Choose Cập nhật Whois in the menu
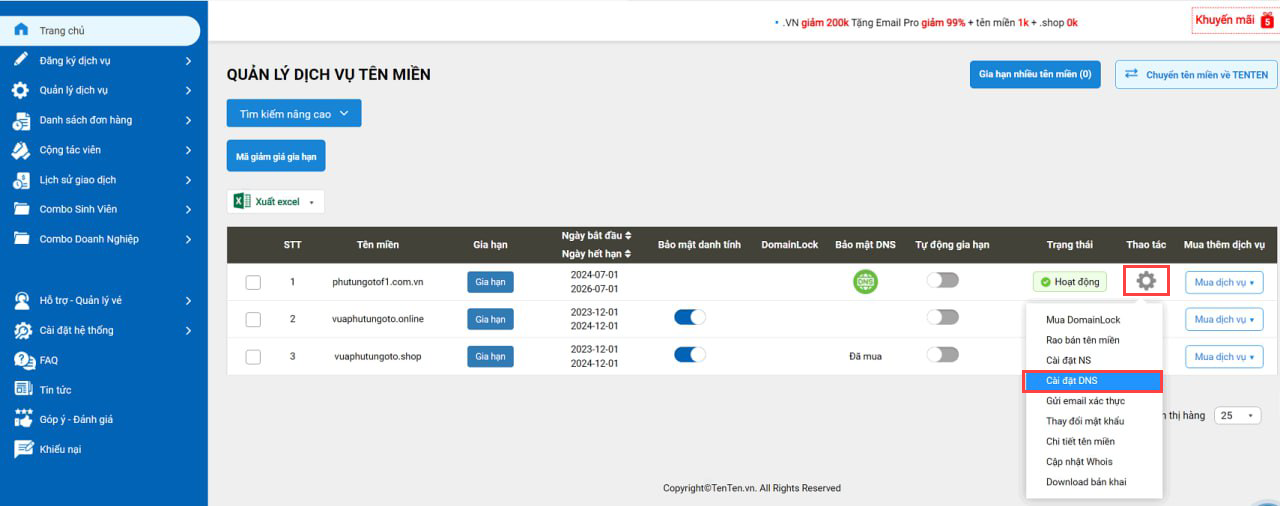This screenshot has width=1280, height=506. (x=1080, y=462)
